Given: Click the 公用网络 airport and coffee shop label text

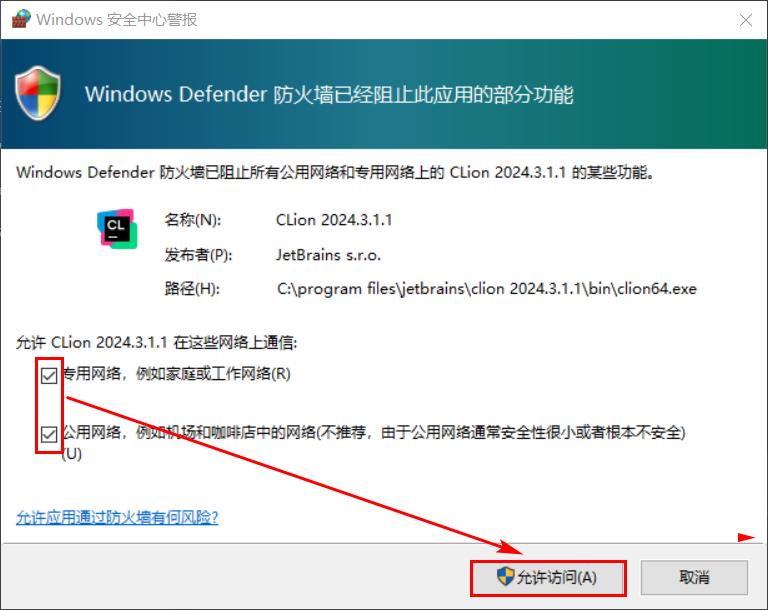Looking at the screenshot, I should pos(374,442).
